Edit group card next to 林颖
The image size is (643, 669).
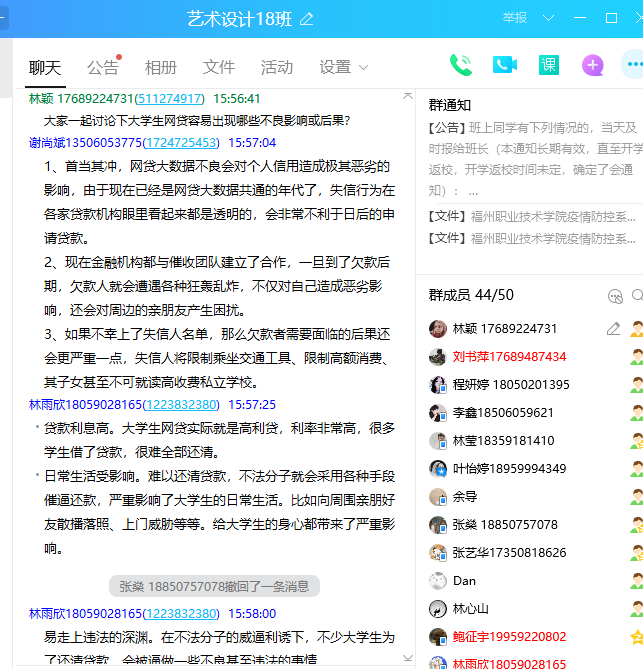613,329
